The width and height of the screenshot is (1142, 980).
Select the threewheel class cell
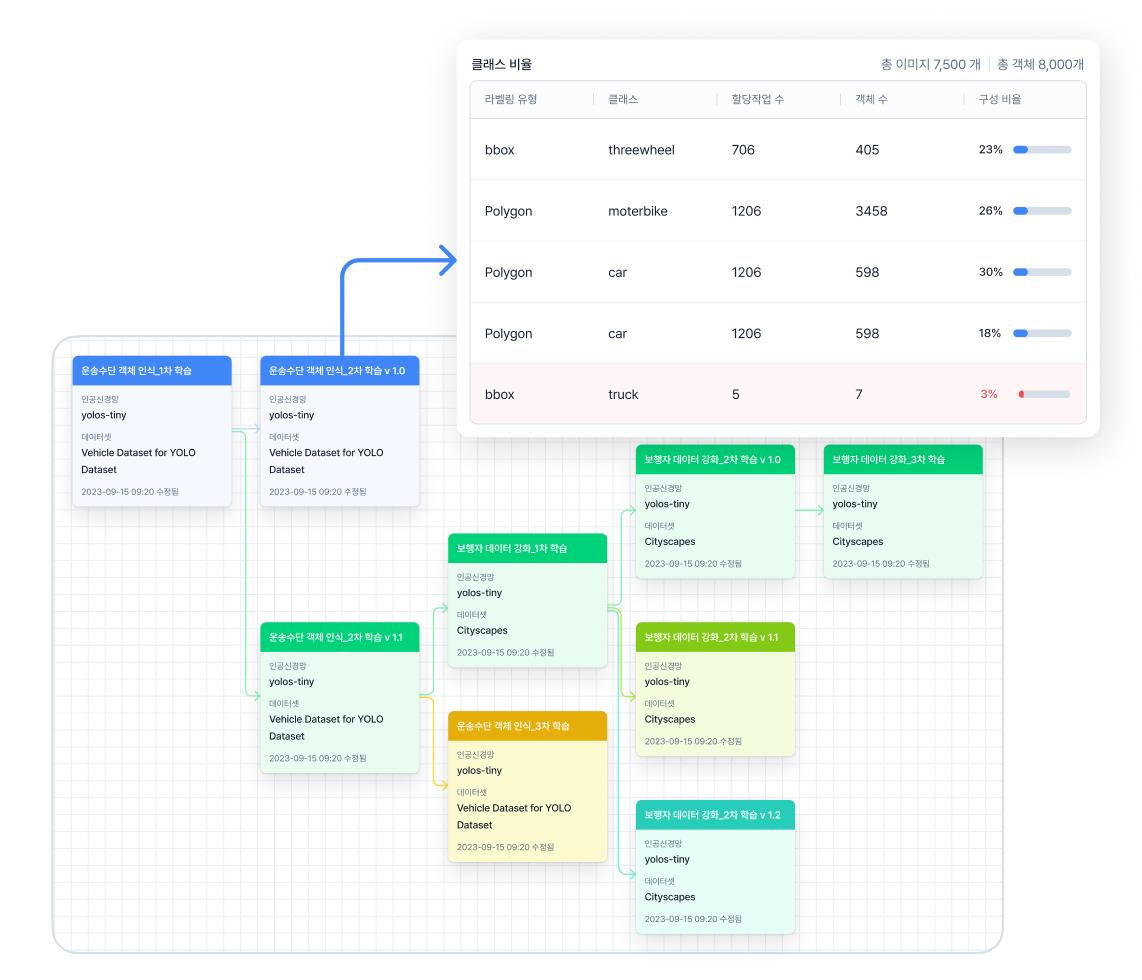click(641, 150)
